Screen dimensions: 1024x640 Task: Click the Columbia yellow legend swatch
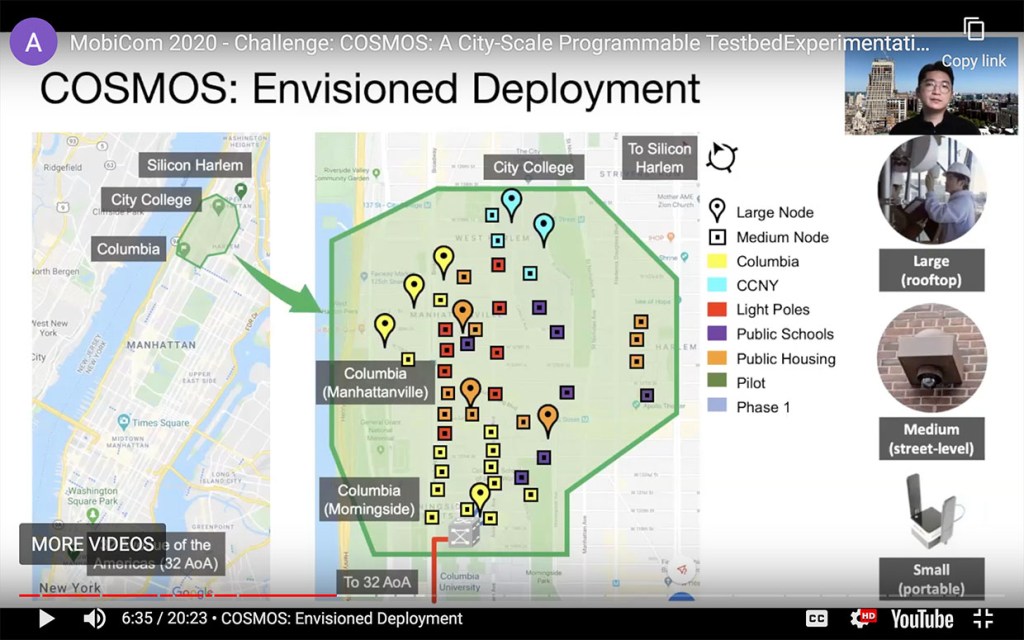click(717, 261)
